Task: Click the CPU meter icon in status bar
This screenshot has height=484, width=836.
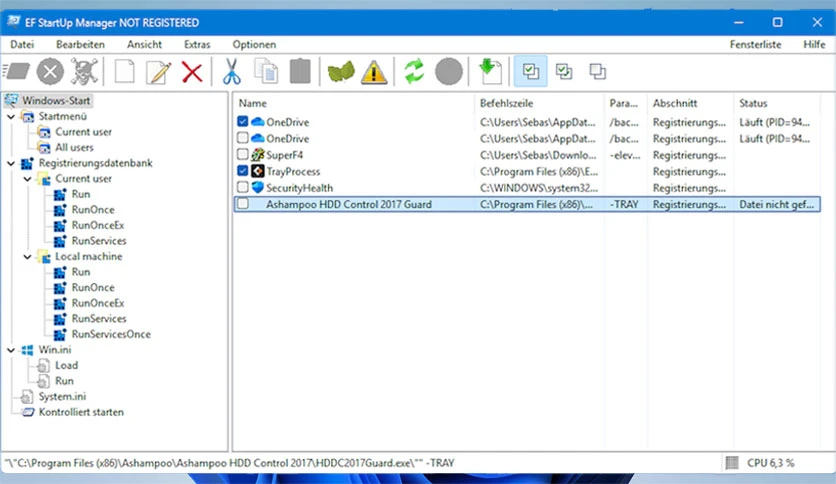Action: pyautogui.click(x=732, y=463)
